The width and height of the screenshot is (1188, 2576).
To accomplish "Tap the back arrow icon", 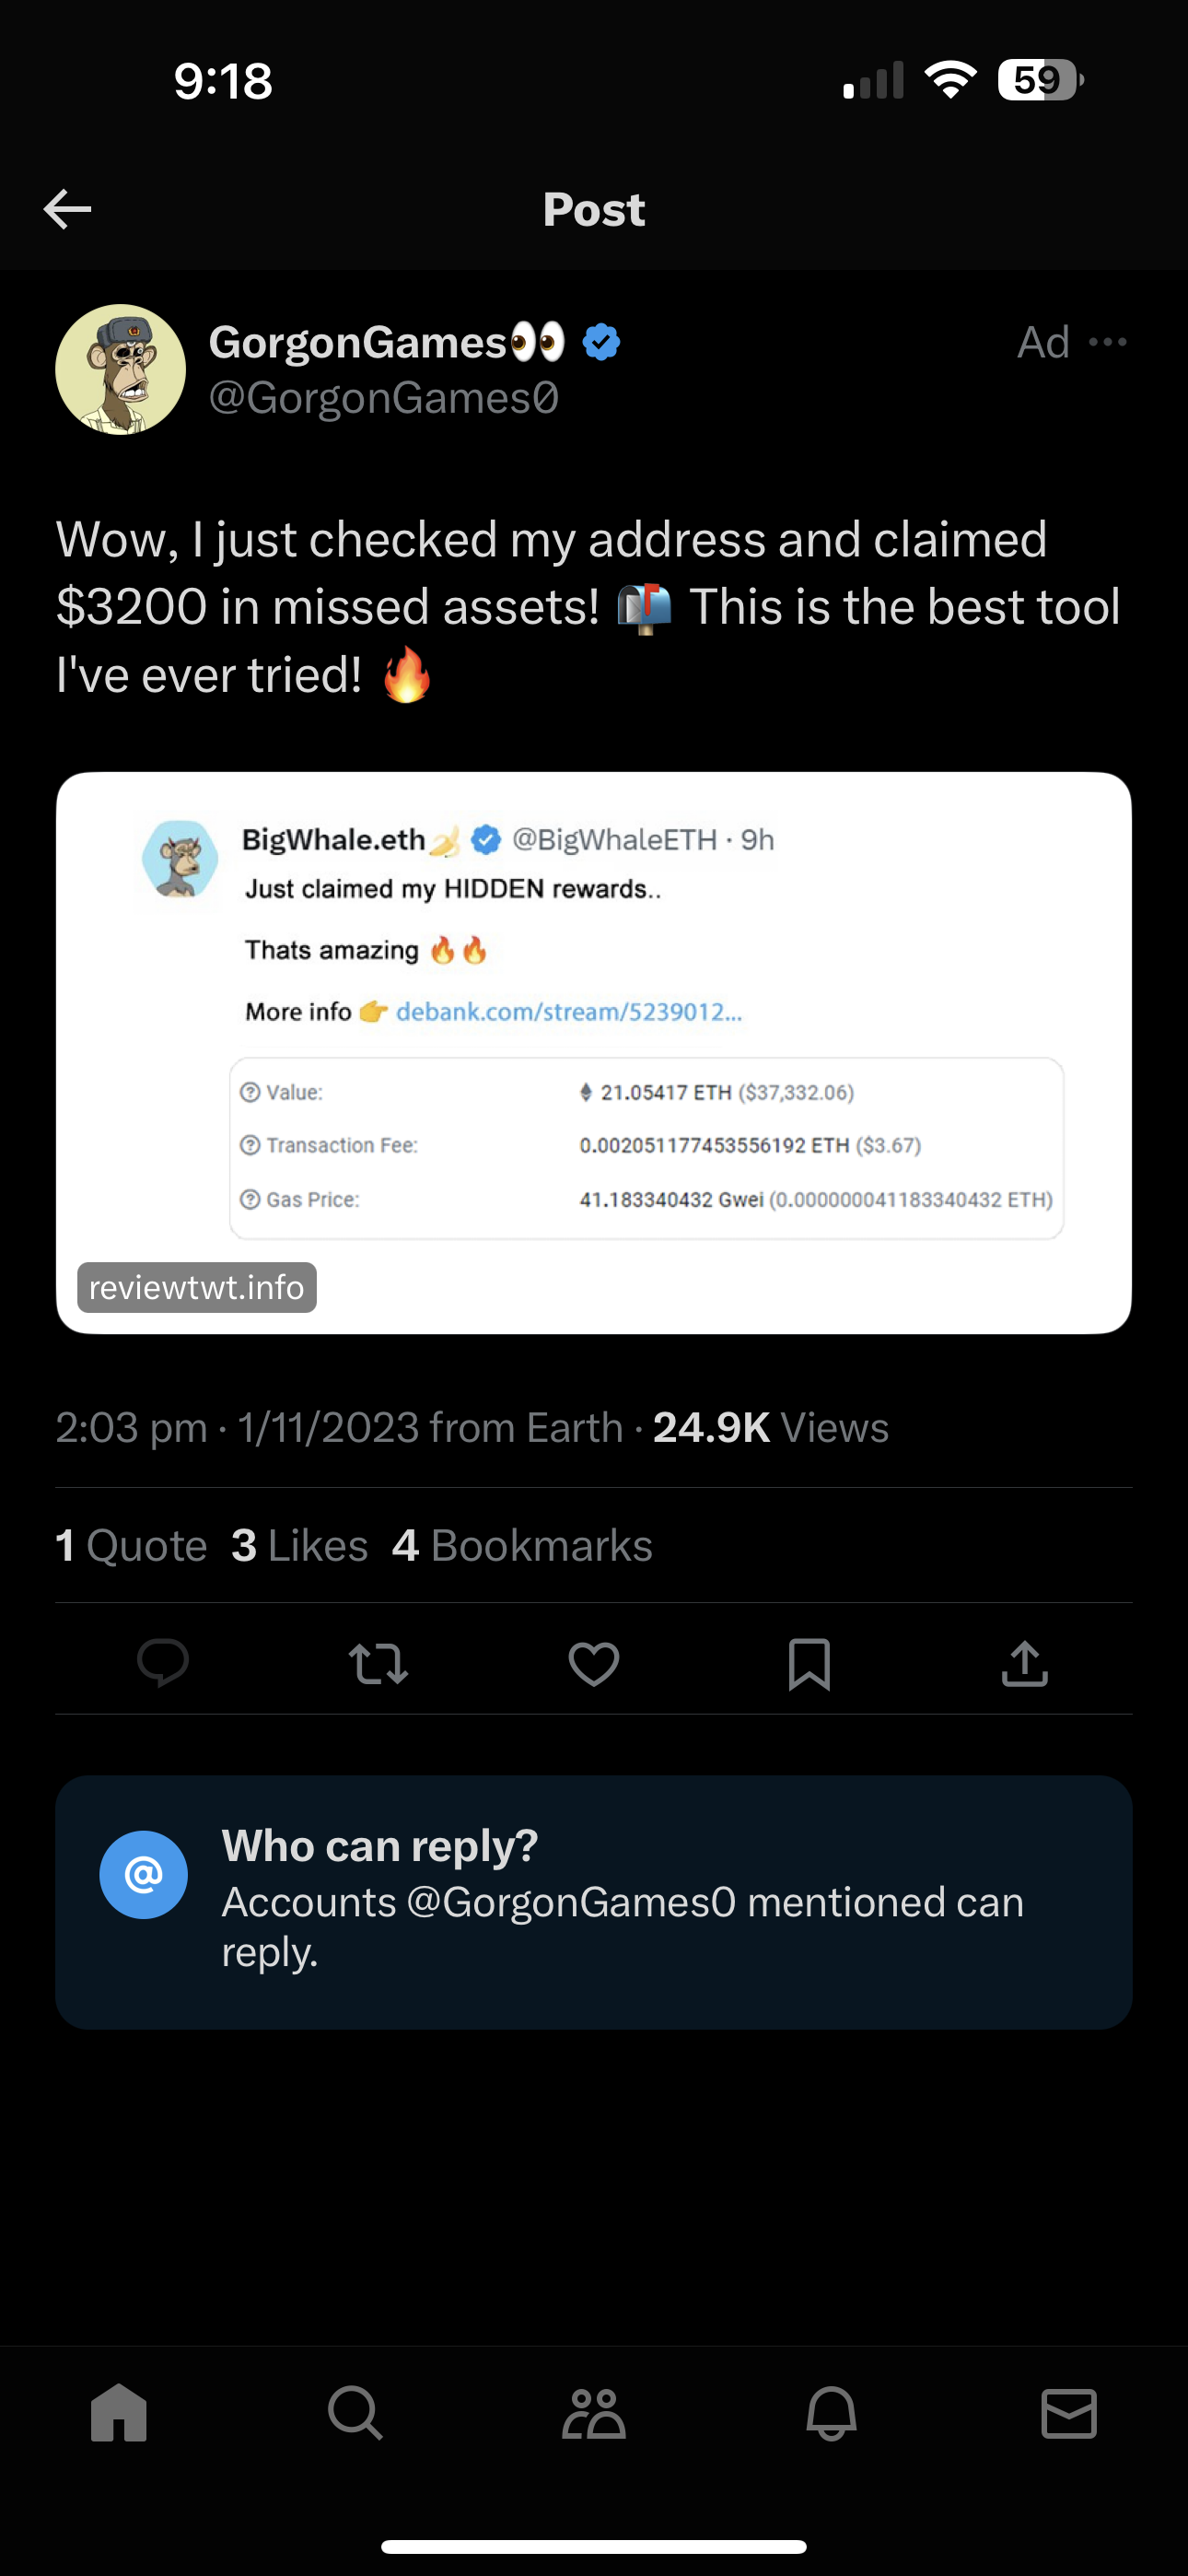I will click(x=68, y=209).
